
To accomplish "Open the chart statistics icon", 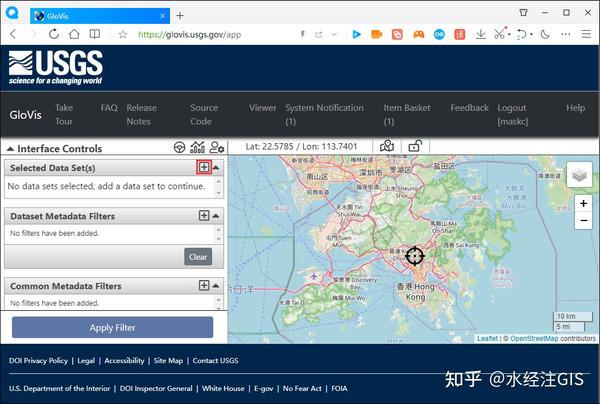I will pos(197,147).
